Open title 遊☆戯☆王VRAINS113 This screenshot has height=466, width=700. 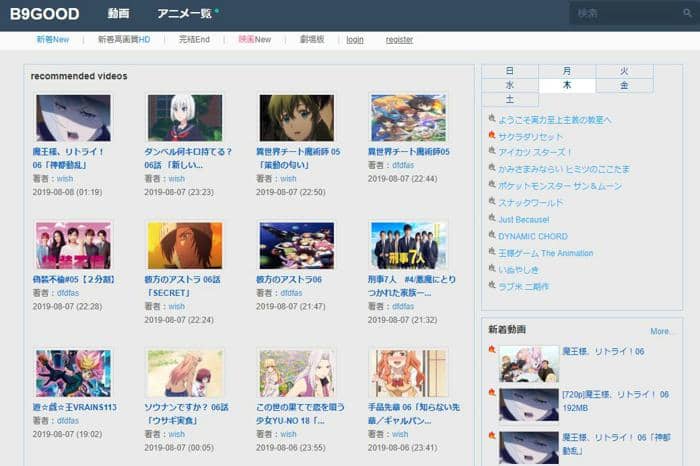(x=75, y=407)
